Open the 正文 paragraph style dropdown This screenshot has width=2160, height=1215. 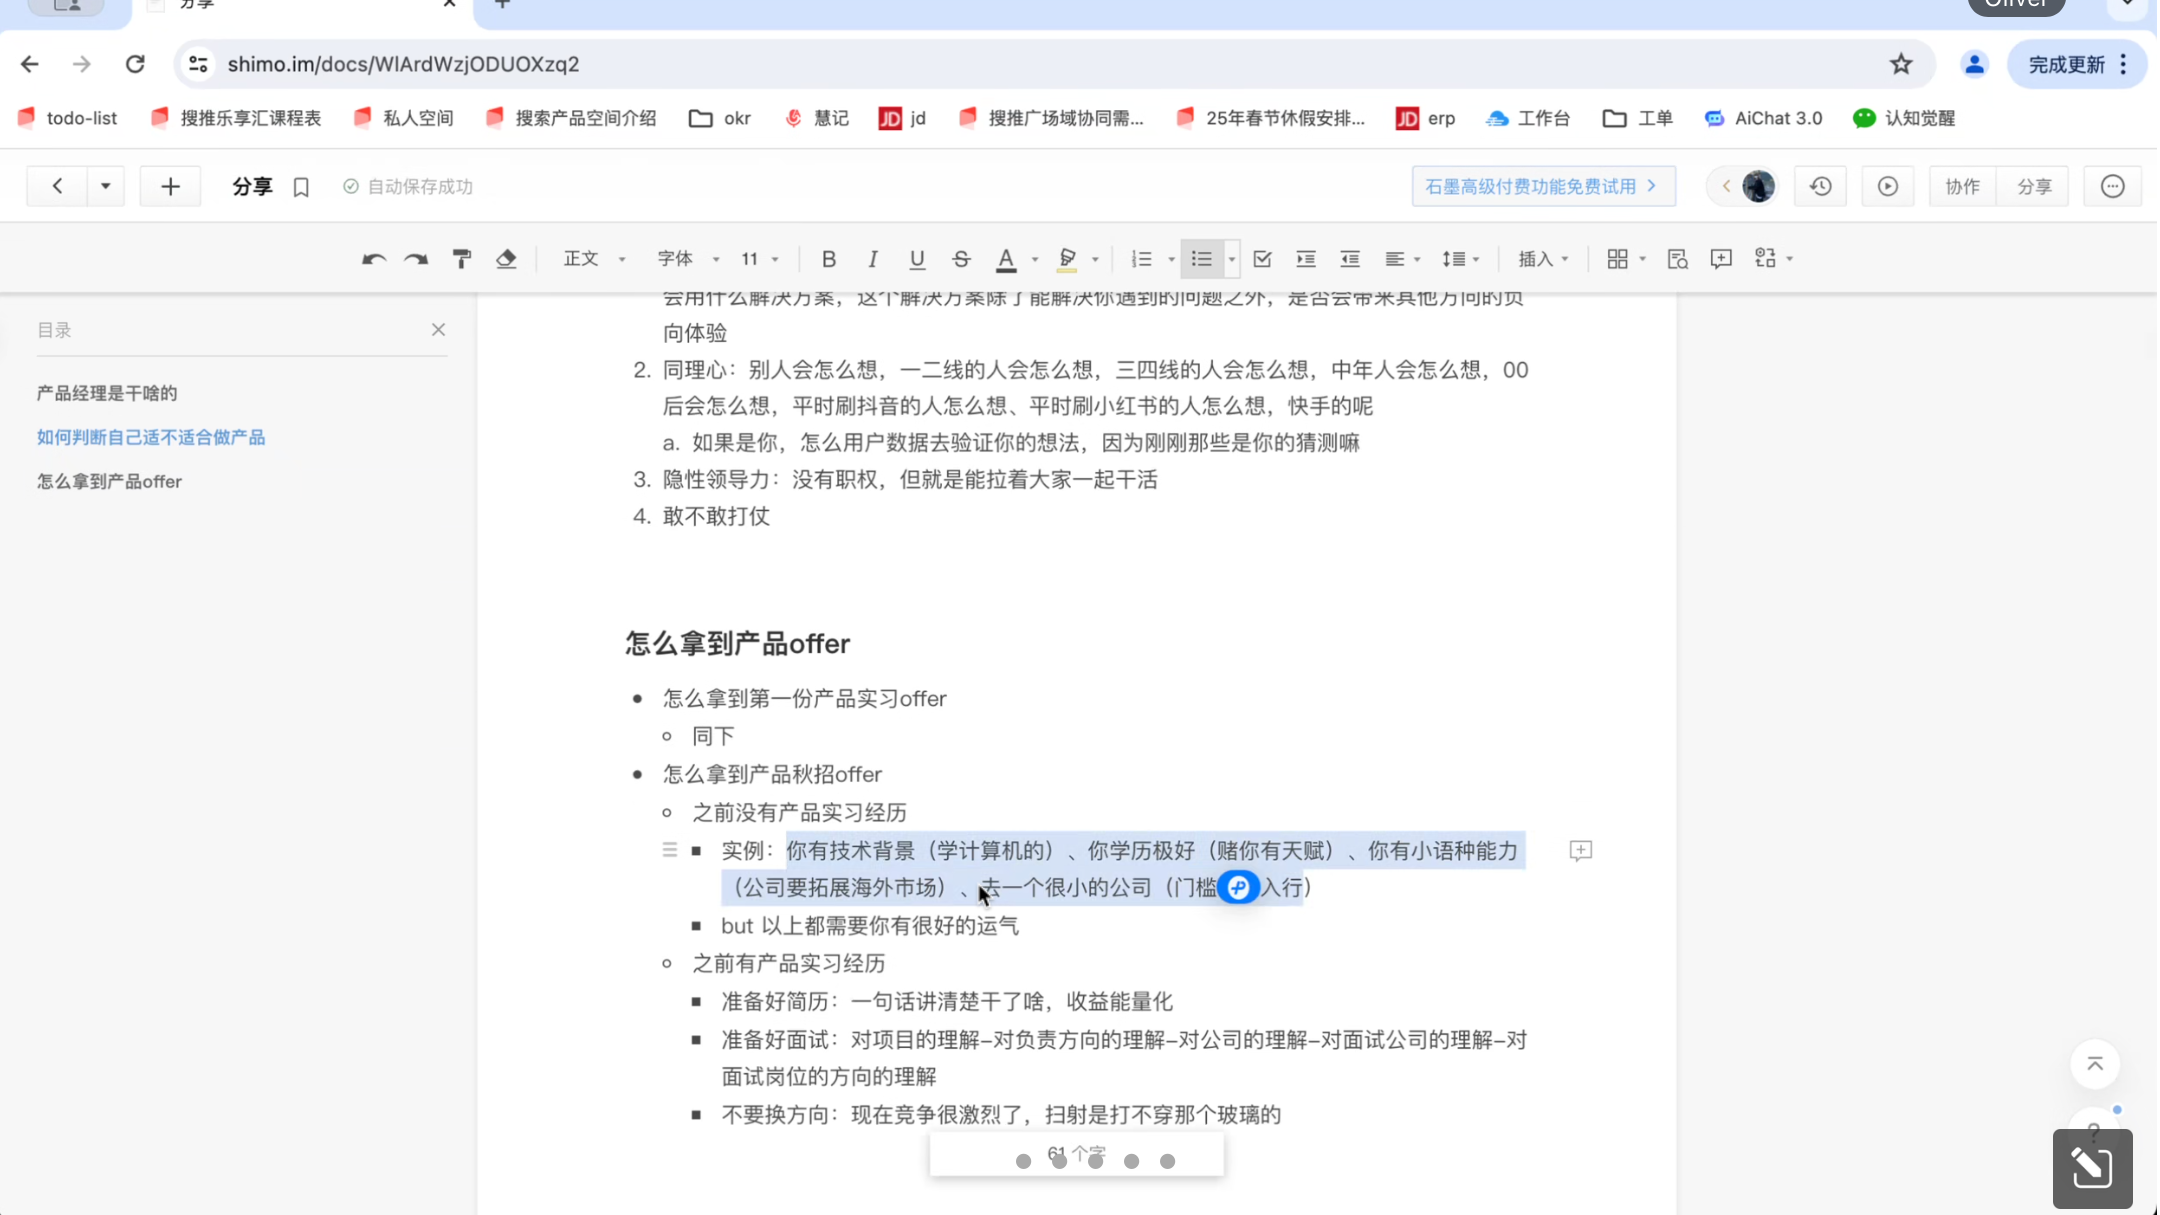point(594,259)
